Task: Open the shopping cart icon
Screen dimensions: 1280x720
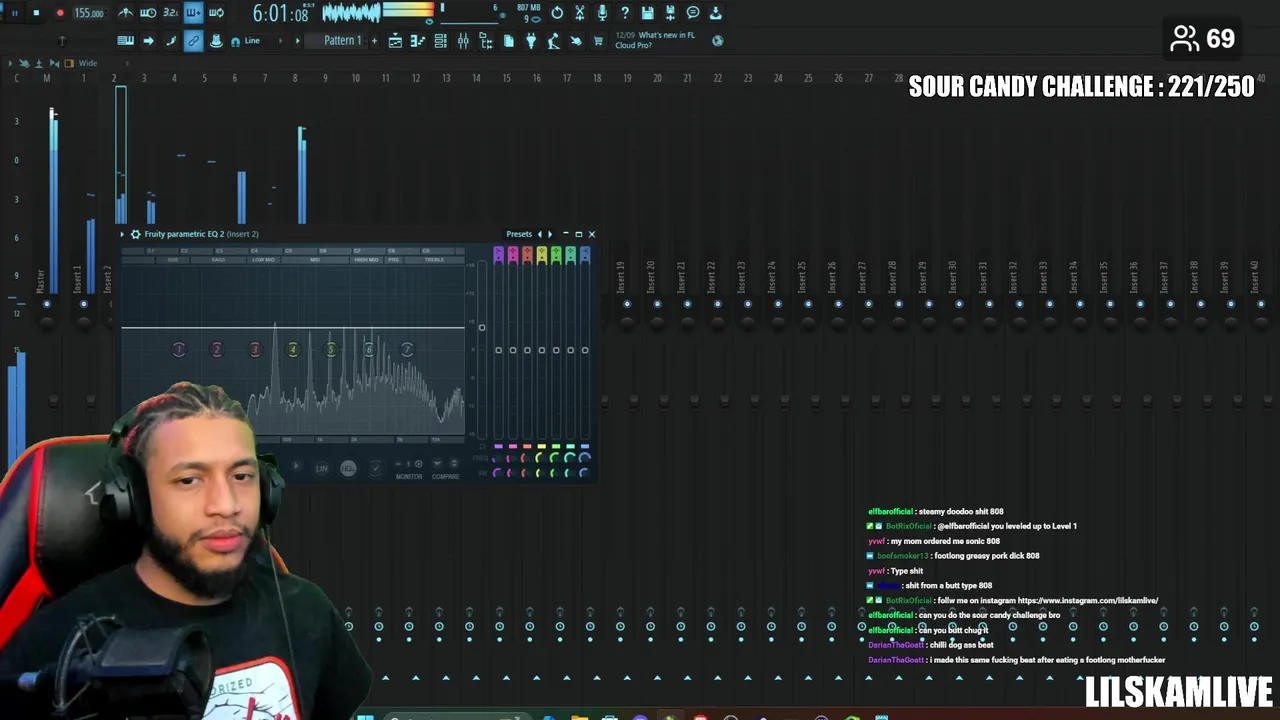Action: pyautogui.click(x=598, y=41)
